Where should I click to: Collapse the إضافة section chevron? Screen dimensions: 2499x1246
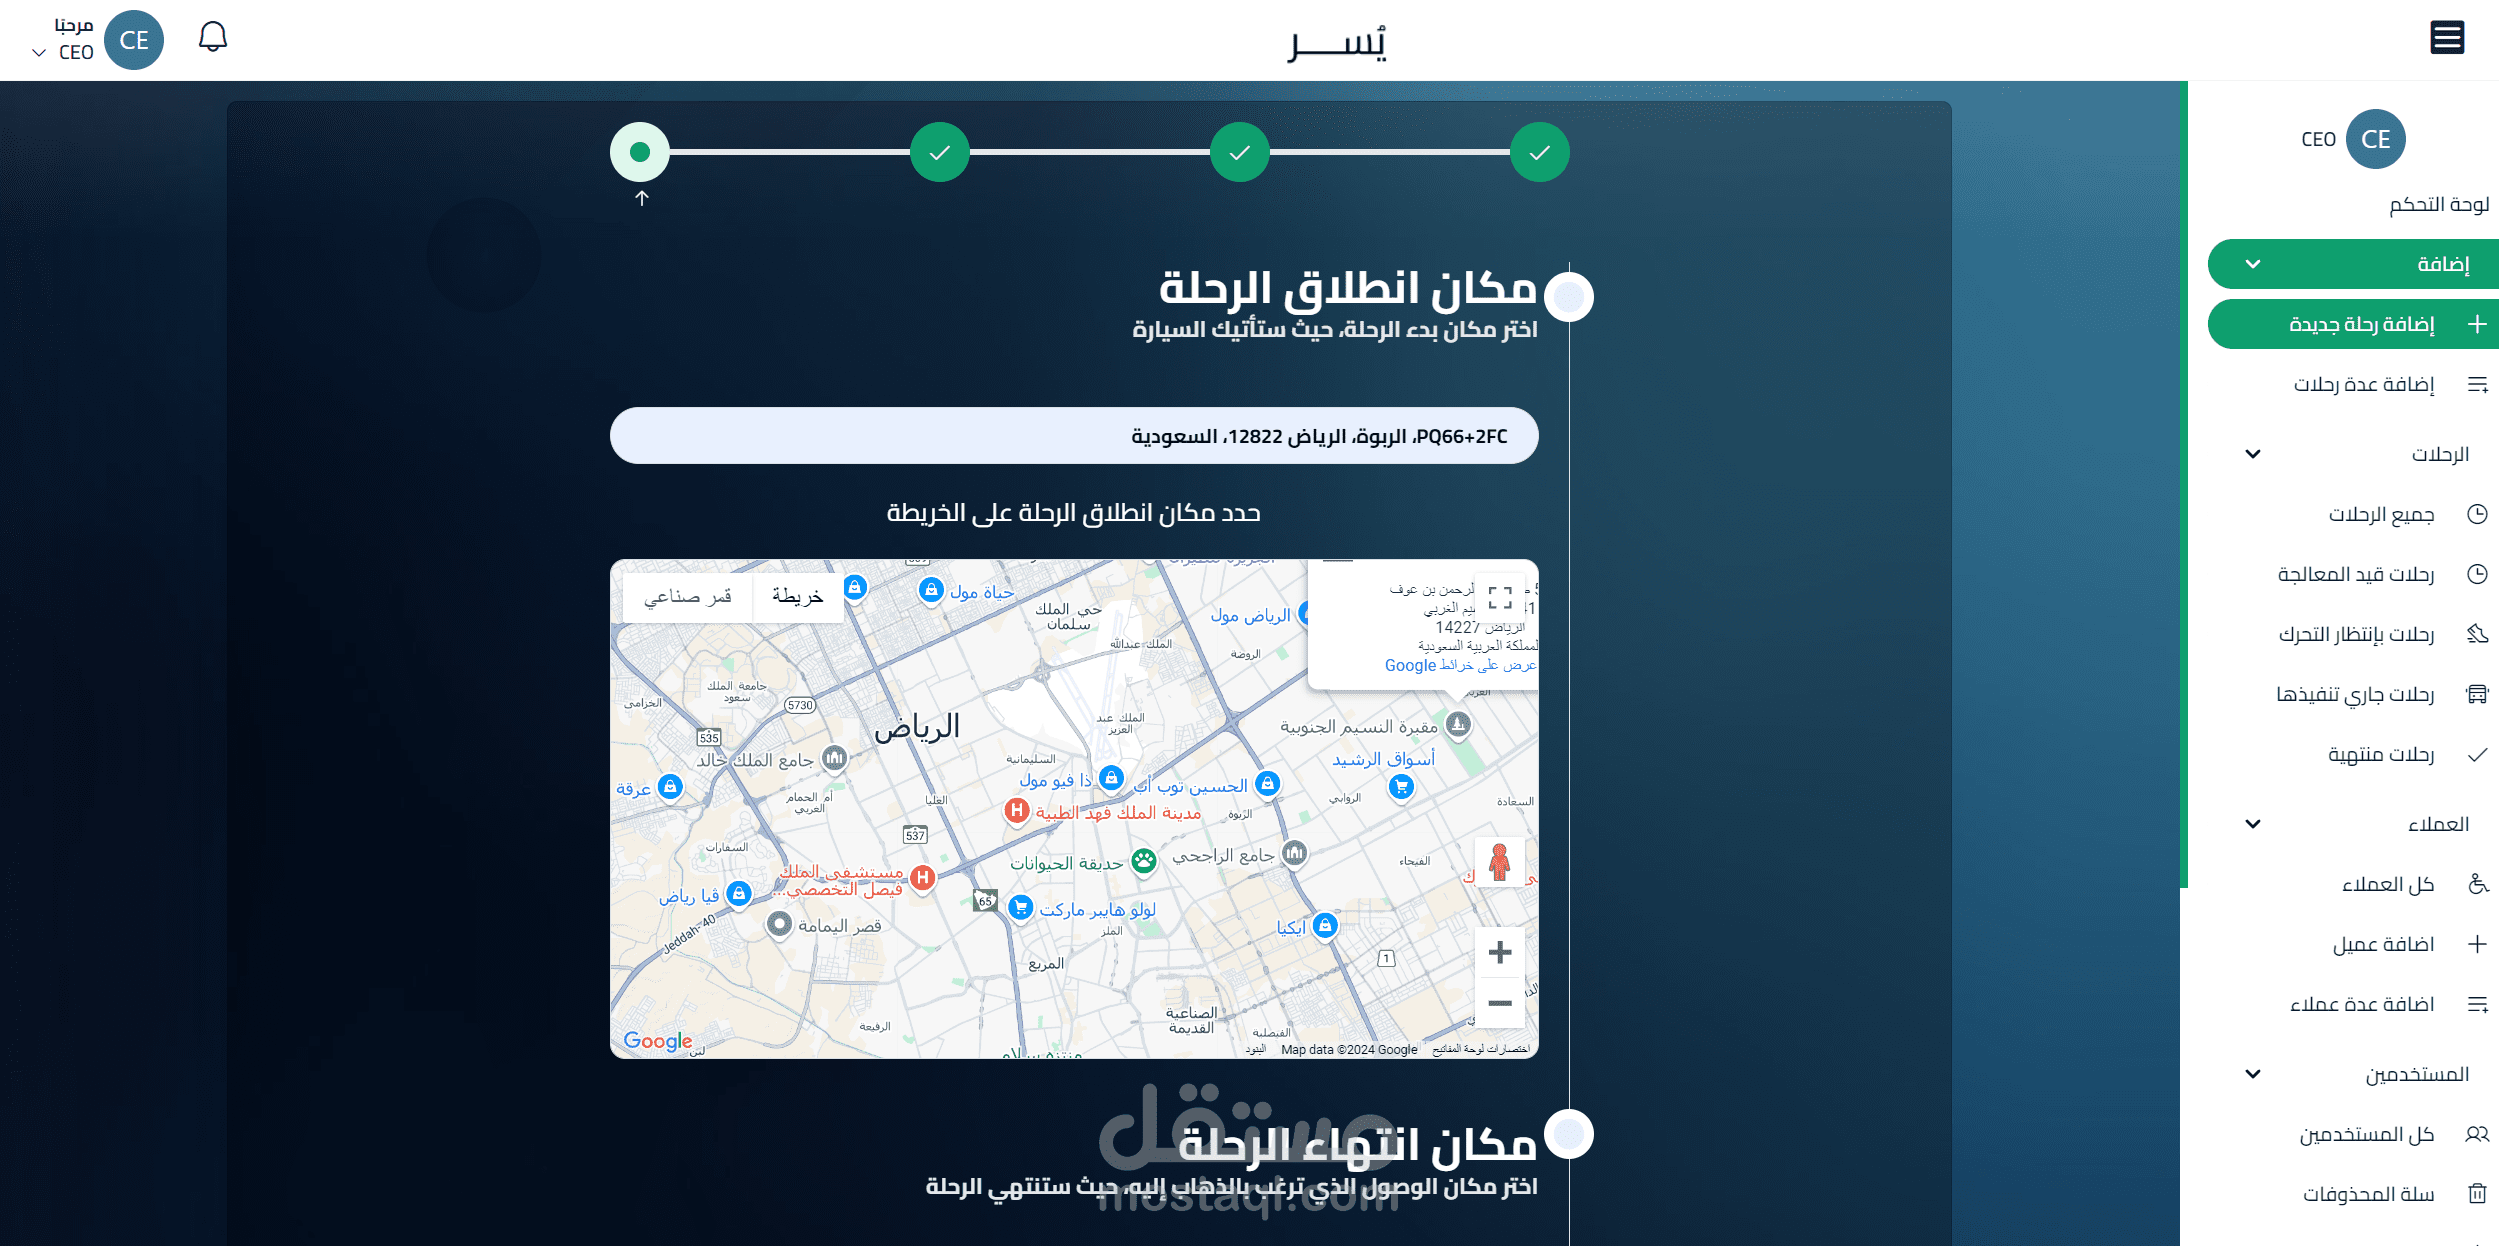[x=2252, y=264]
